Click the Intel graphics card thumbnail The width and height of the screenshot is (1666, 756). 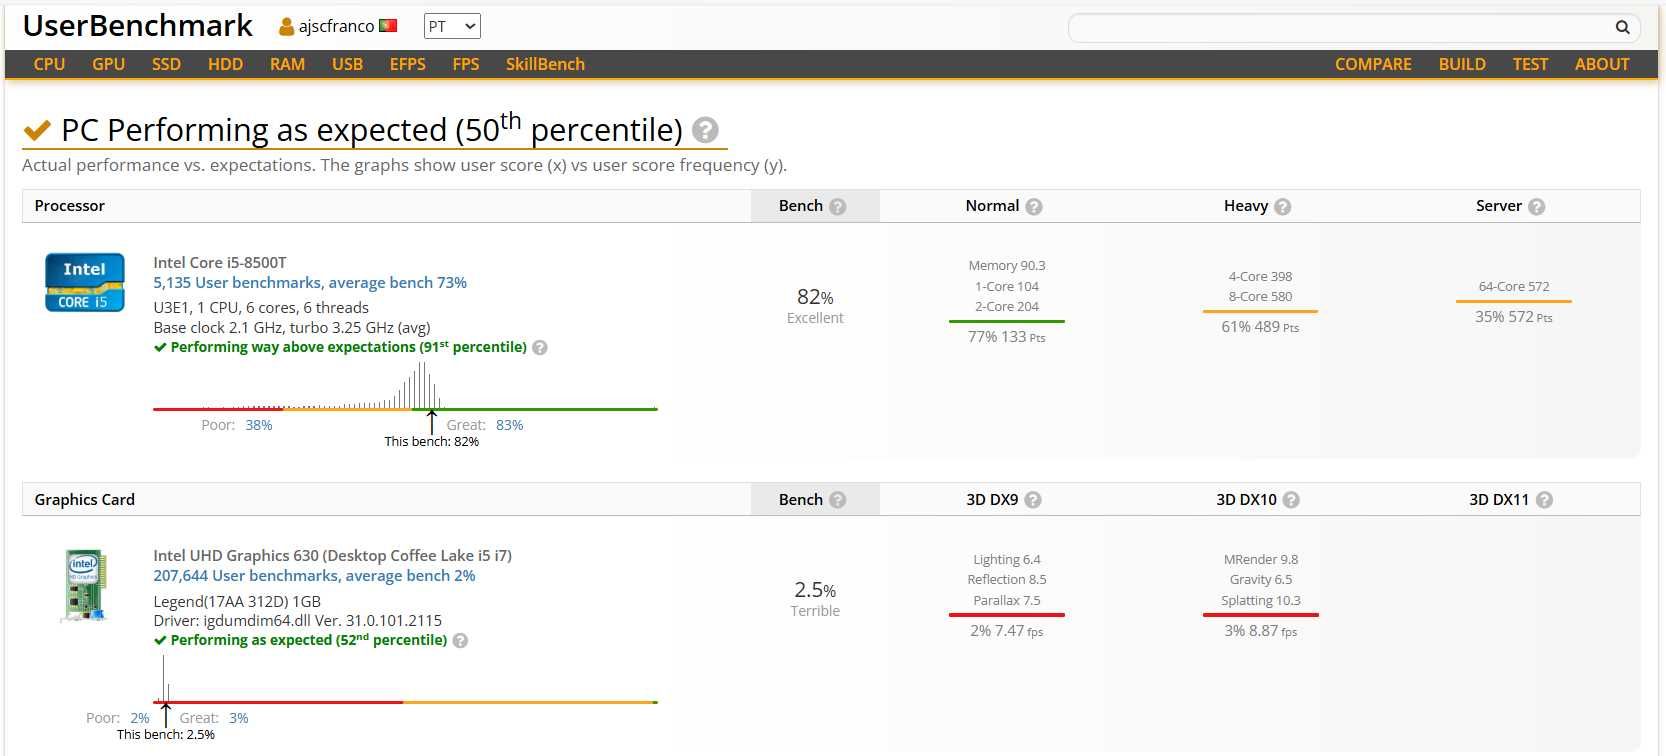tap(85, 585)
